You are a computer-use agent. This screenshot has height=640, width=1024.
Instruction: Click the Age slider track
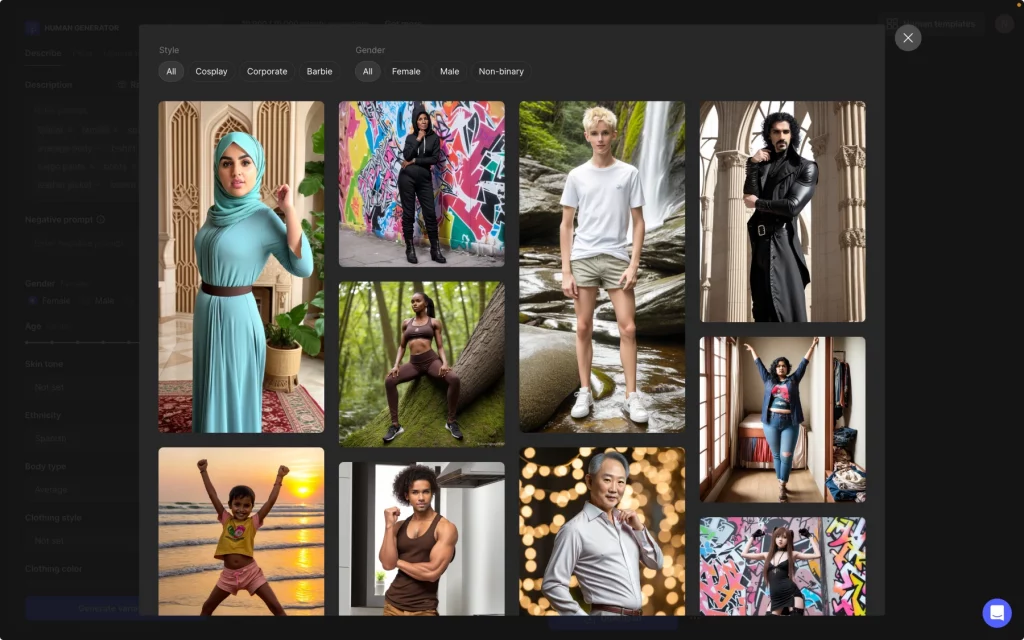tap(82, 342)
